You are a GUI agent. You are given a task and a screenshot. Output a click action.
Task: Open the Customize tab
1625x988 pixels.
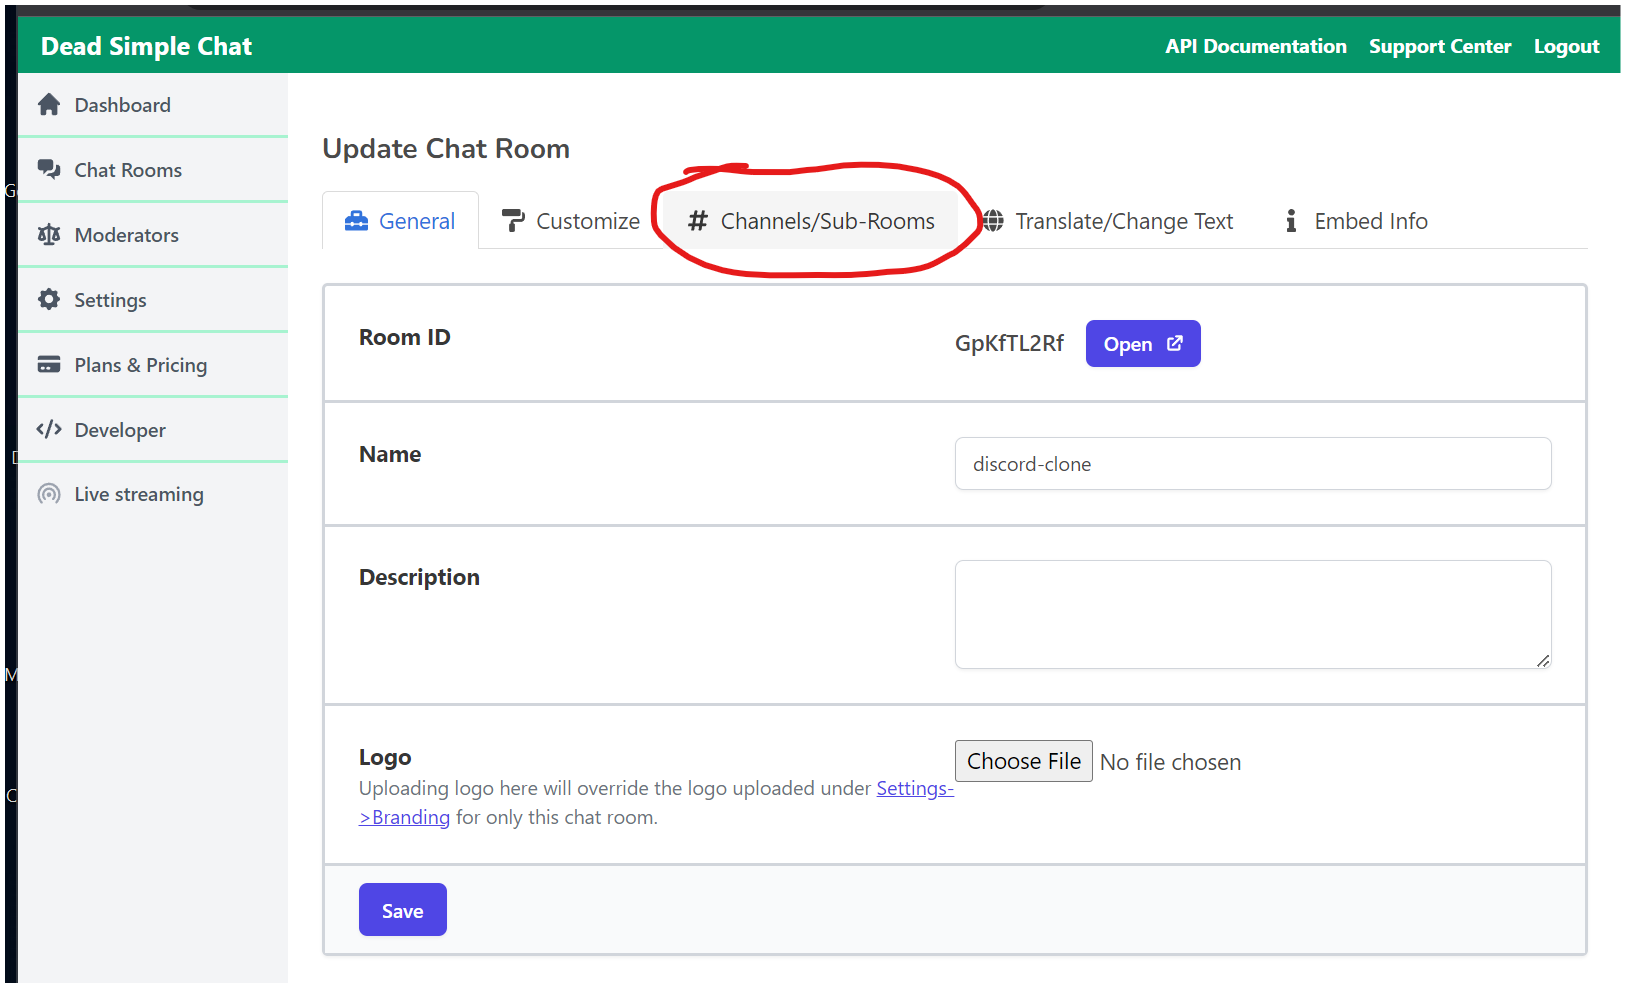(x=571, y=220)
